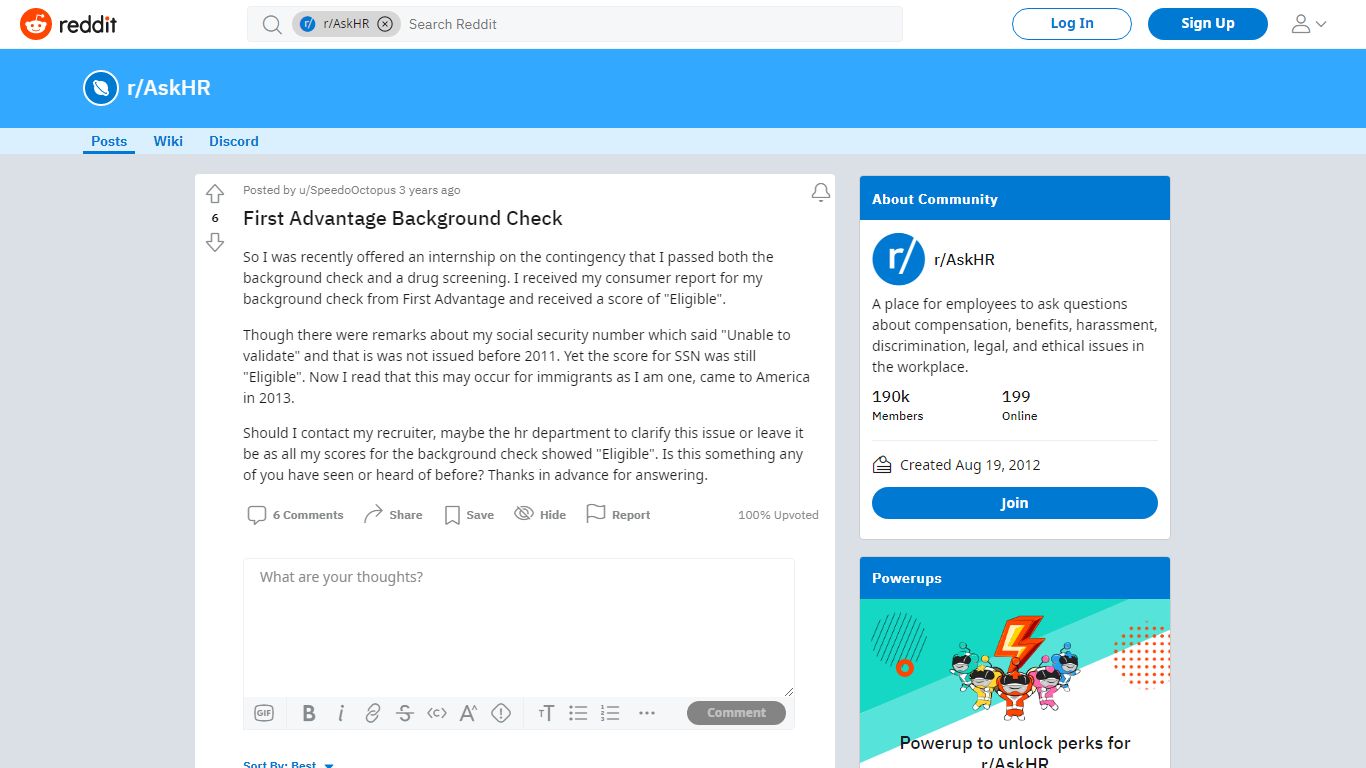Click the Powerups panel header
The width and height of the screenshot is (1366, 768).
pyautogui.click(x=1014, y=578)
